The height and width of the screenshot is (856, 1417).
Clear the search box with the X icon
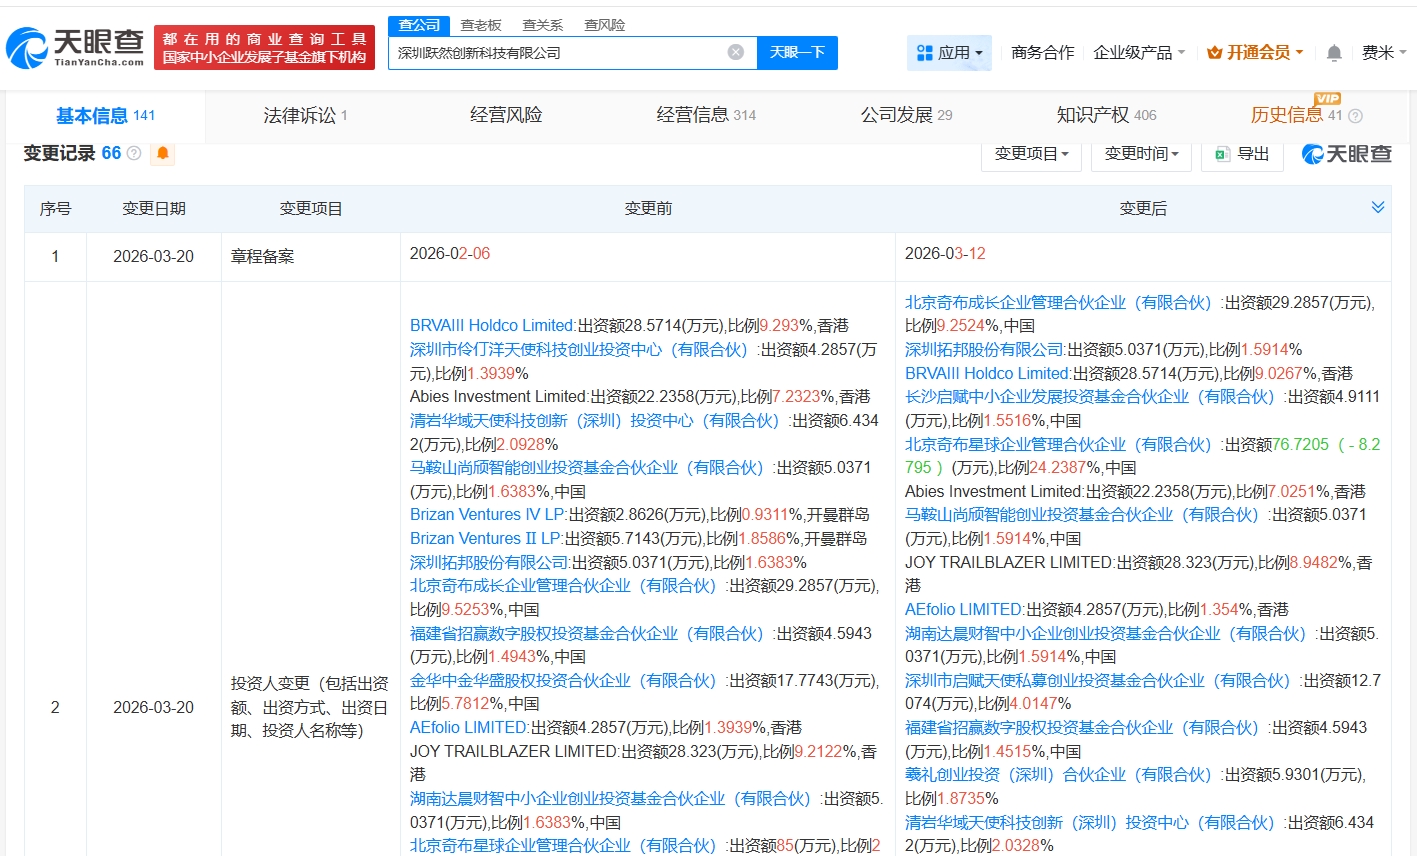click(736, 52)
